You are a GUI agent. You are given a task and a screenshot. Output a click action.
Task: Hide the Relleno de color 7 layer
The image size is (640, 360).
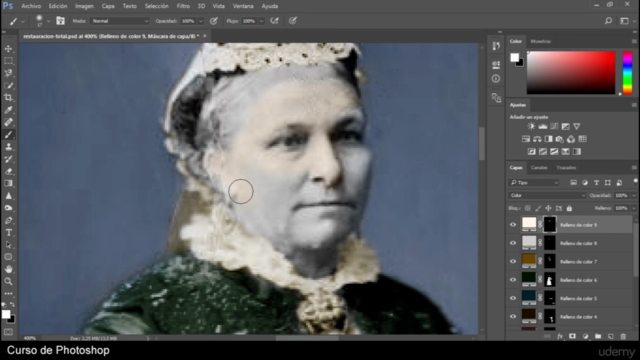tap(513, 261)
